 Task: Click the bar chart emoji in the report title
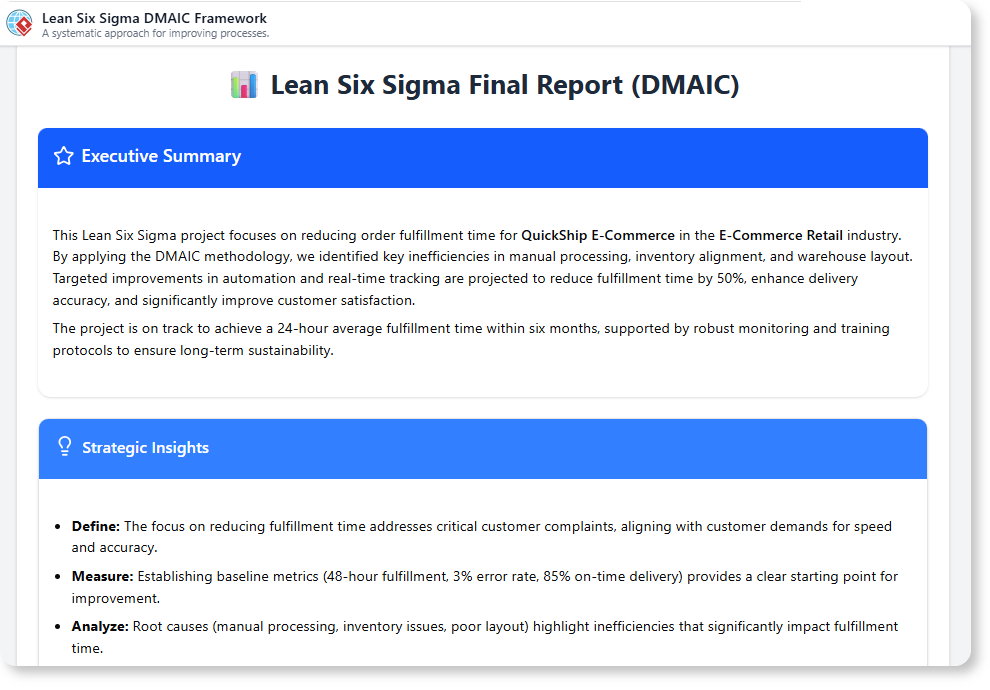click(245, 84)
